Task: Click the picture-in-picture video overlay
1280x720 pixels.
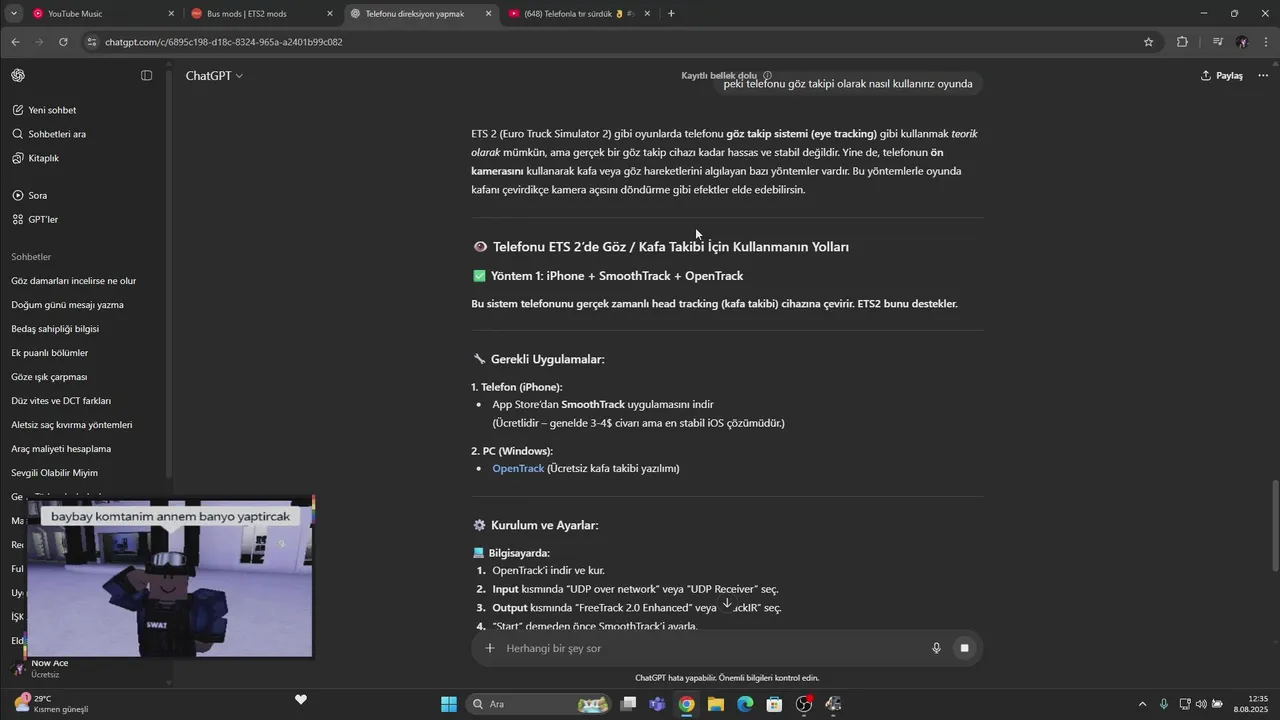Action: pyautogui.click(x=170, y=577)
